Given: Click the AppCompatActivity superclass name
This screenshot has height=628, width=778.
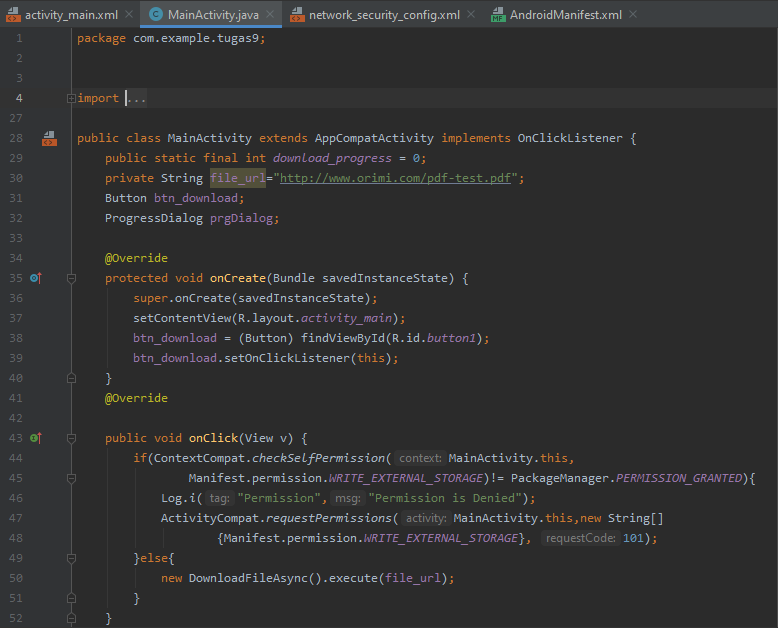Looking at the screenshot, I should 374,138.
